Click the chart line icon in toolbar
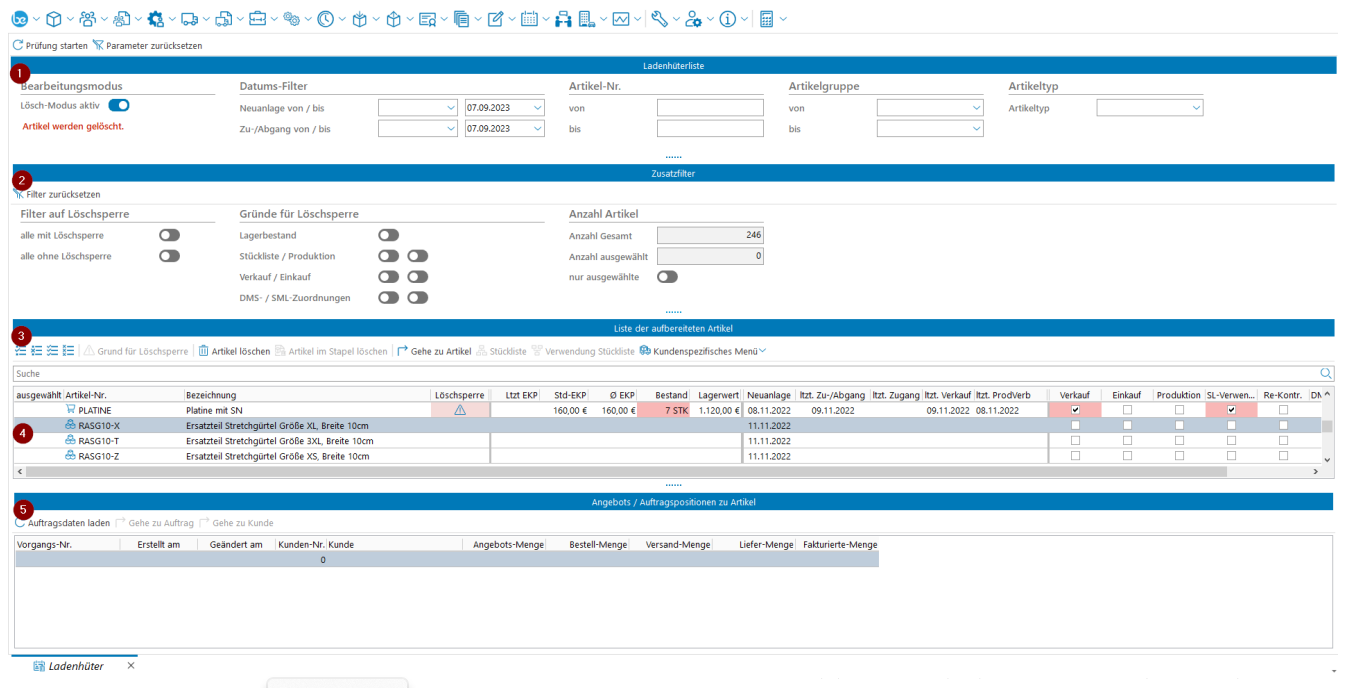This screenshot has height=688, width=1349. 621,19
